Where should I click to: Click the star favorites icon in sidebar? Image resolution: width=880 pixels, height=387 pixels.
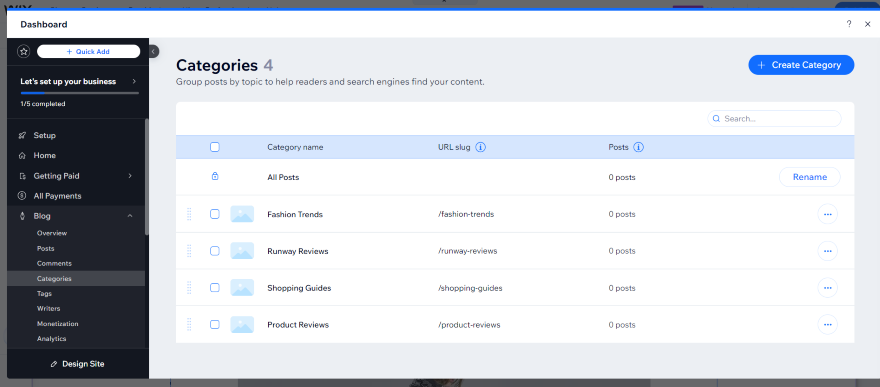(24, 52)
